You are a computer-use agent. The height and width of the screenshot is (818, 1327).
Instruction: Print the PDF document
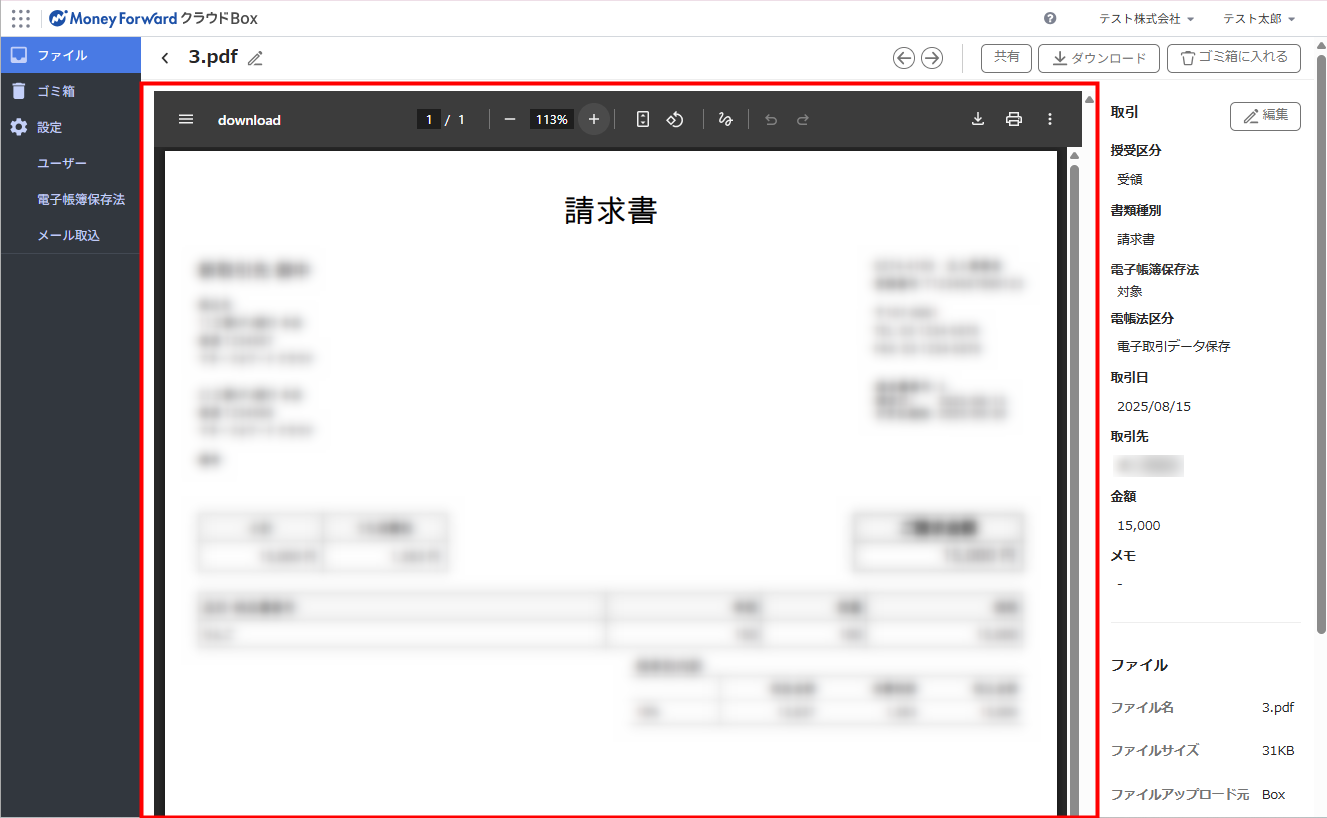(x=1014, y=119)
